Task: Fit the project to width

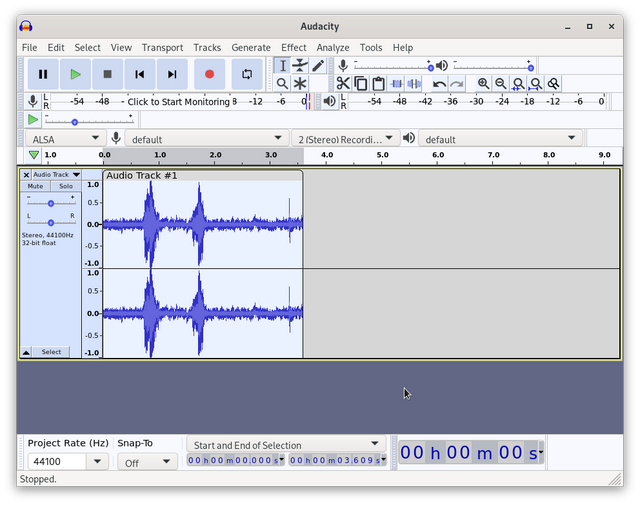Action: (536, 84)
